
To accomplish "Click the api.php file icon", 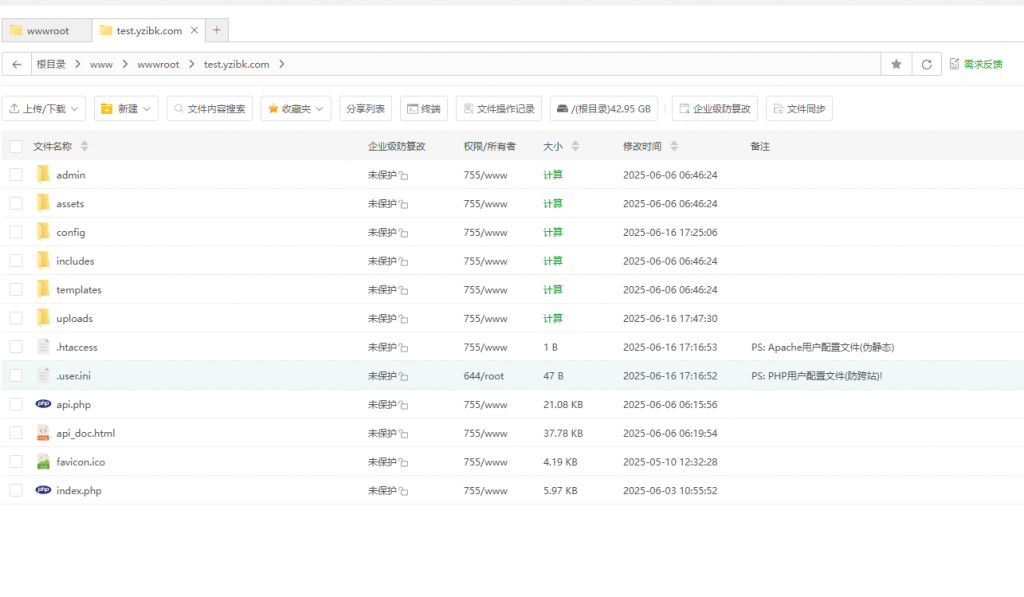I will [43, 405].
